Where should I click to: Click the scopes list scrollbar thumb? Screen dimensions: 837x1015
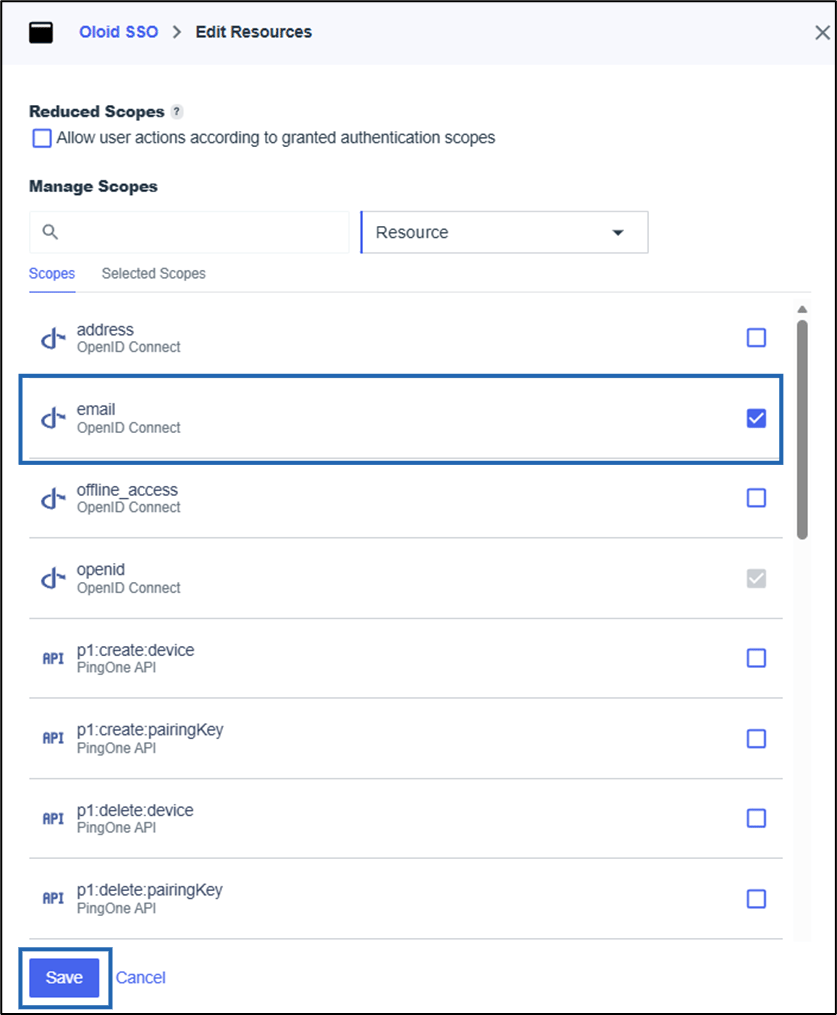coord(802,430)
